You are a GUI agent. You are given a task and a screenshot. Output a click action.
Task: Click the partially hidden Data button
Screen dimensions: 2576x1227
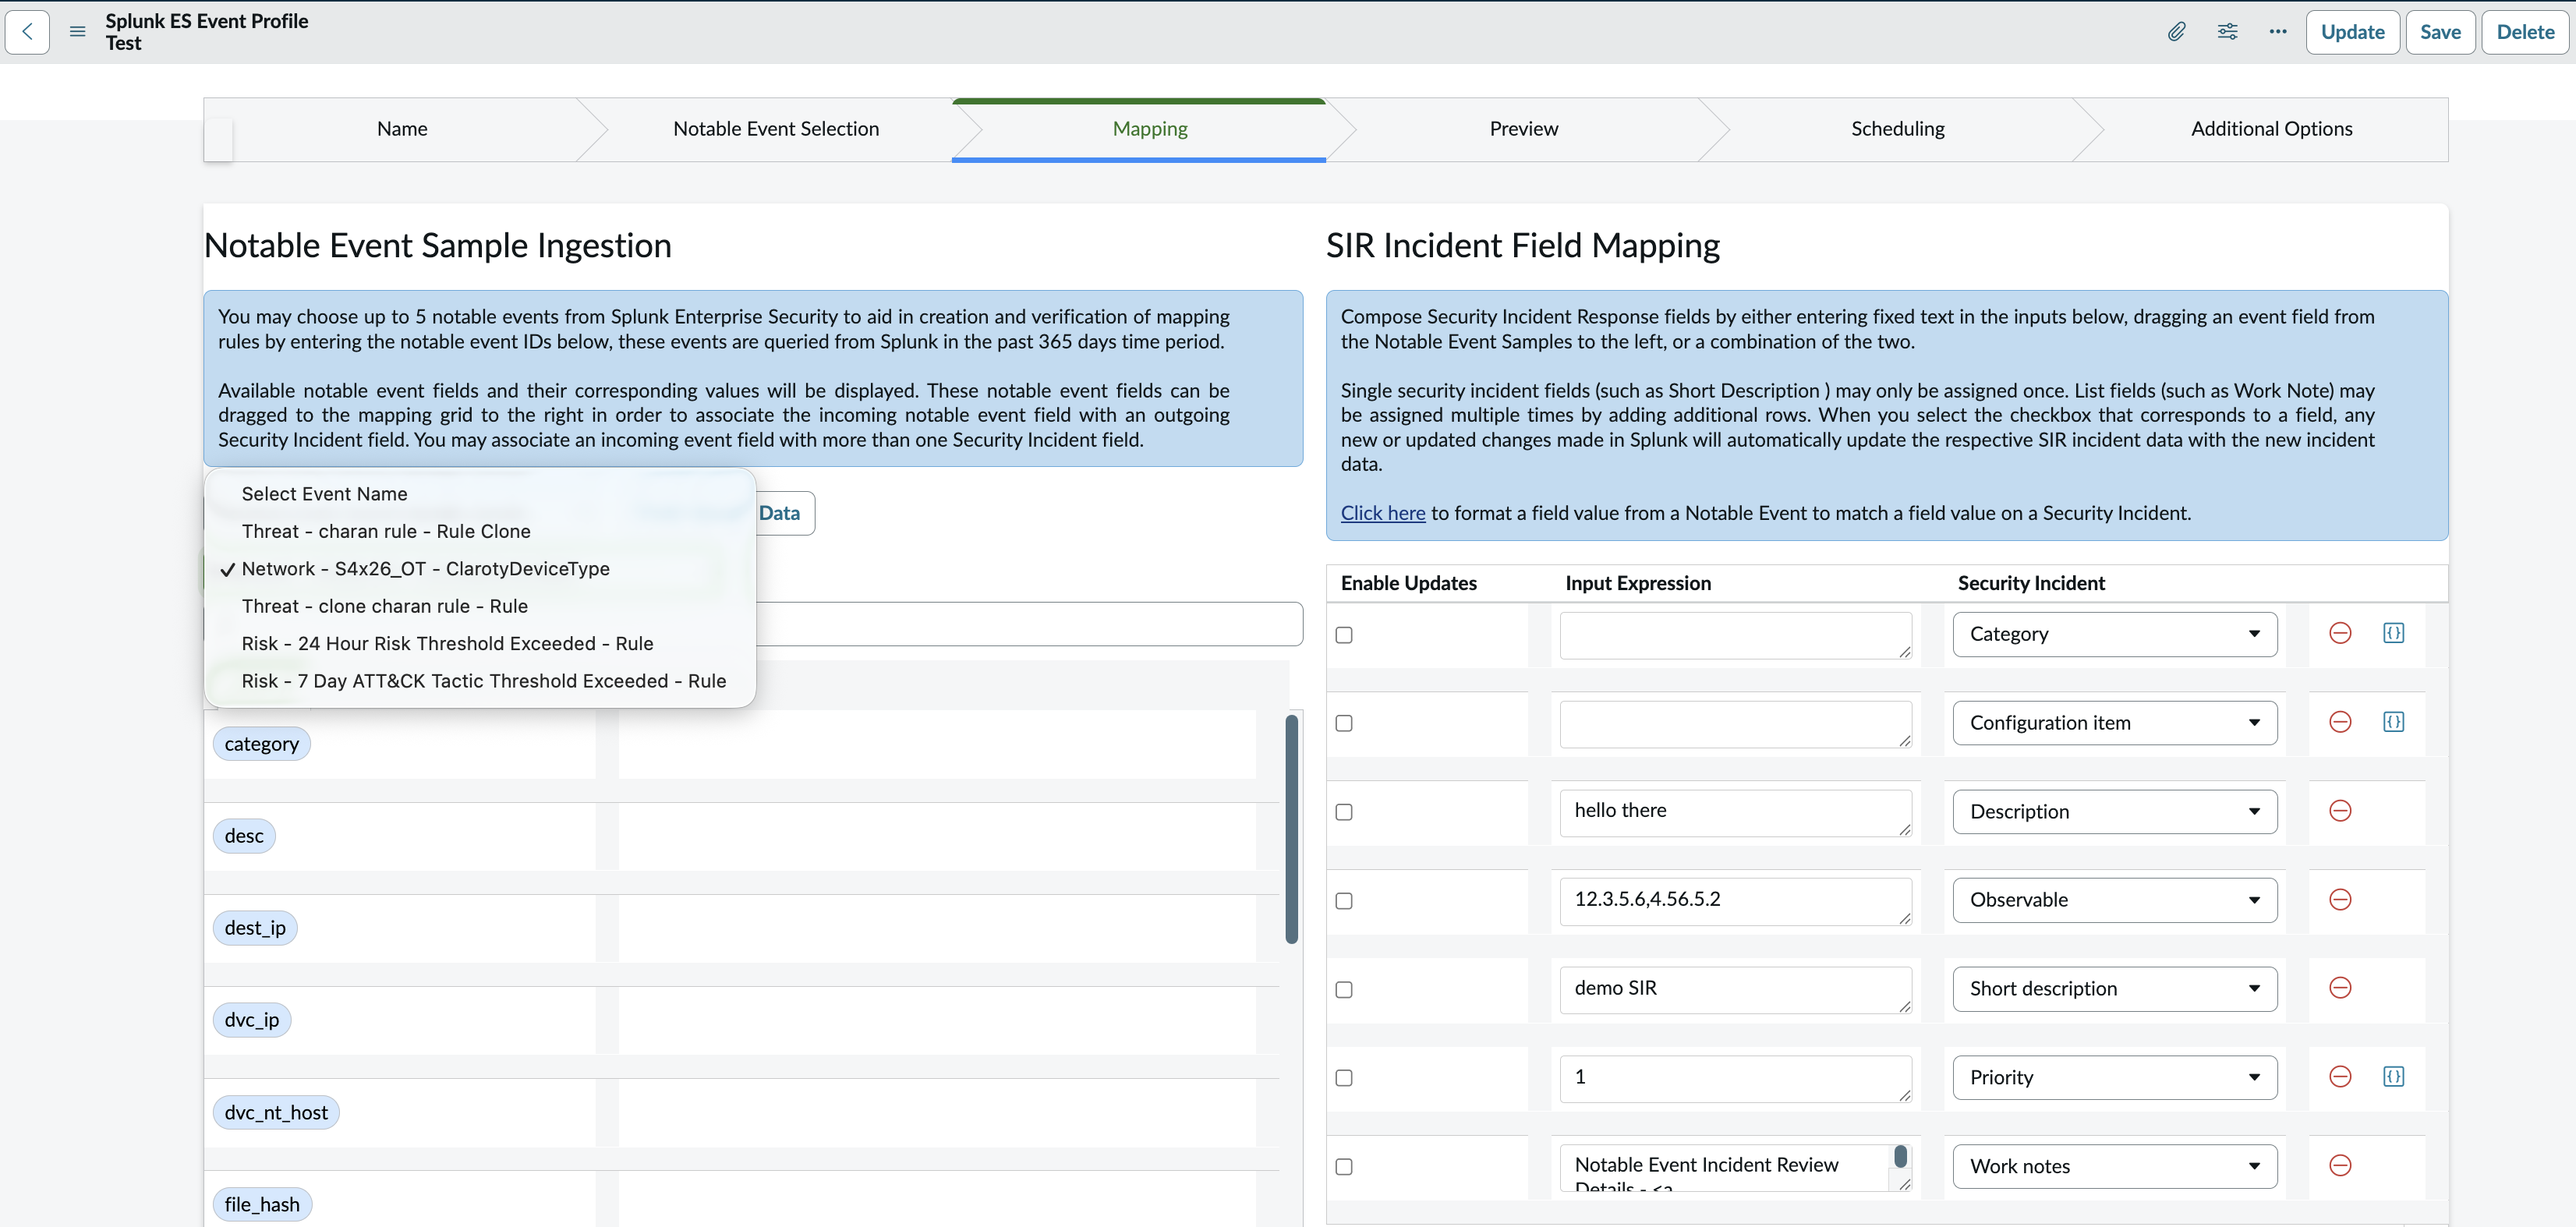pyautogui.click(x=785, y=513)
